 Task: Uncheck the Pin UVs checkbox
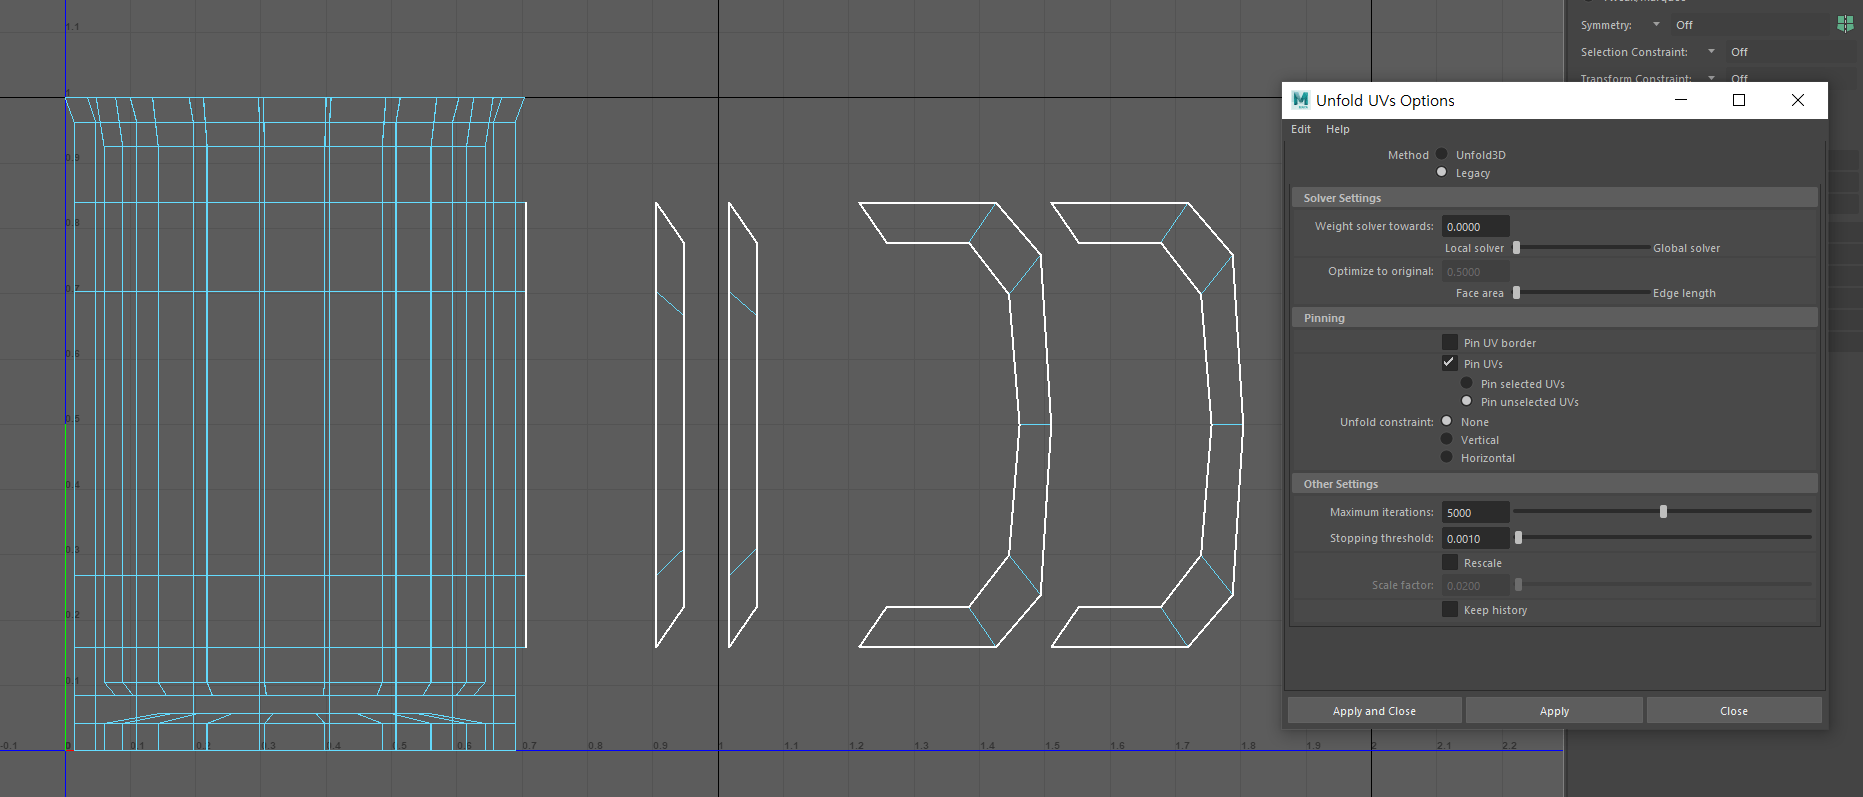1449,363
